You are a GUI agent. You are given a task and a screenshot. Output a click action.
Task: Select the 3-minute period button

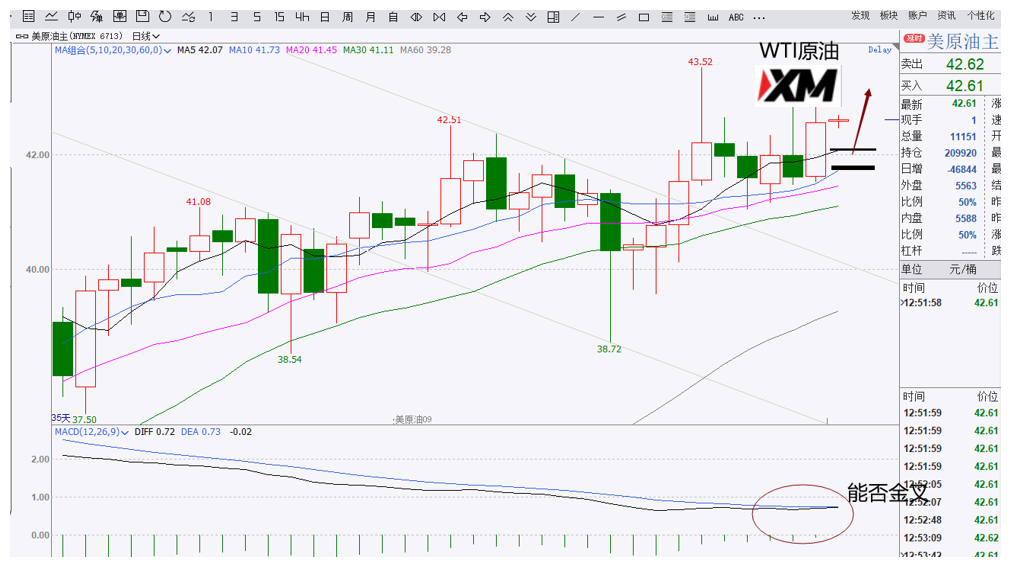pos(233,17)
